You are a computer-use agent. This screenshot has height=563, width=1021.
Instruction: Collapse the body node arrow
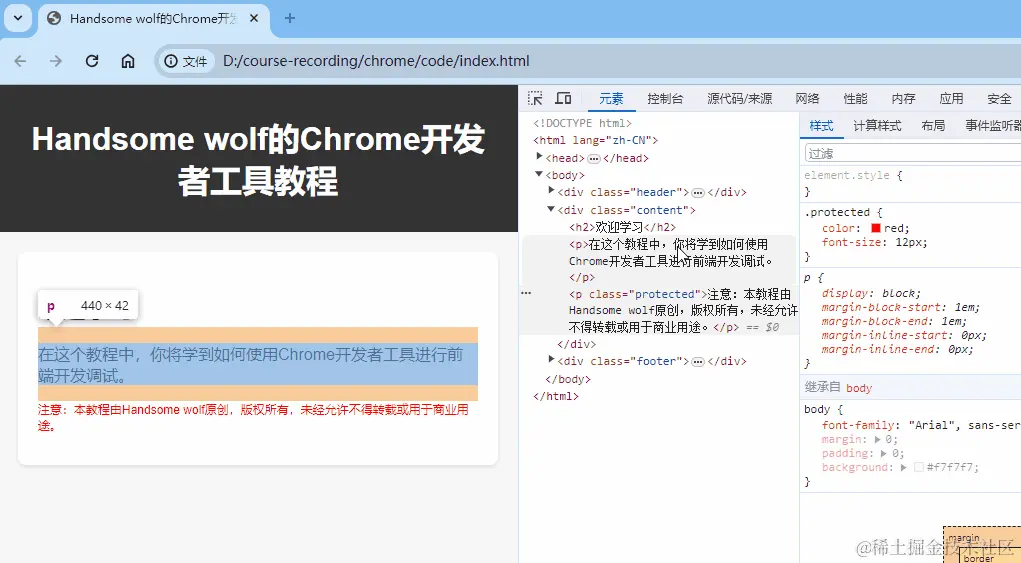(539, 174)
